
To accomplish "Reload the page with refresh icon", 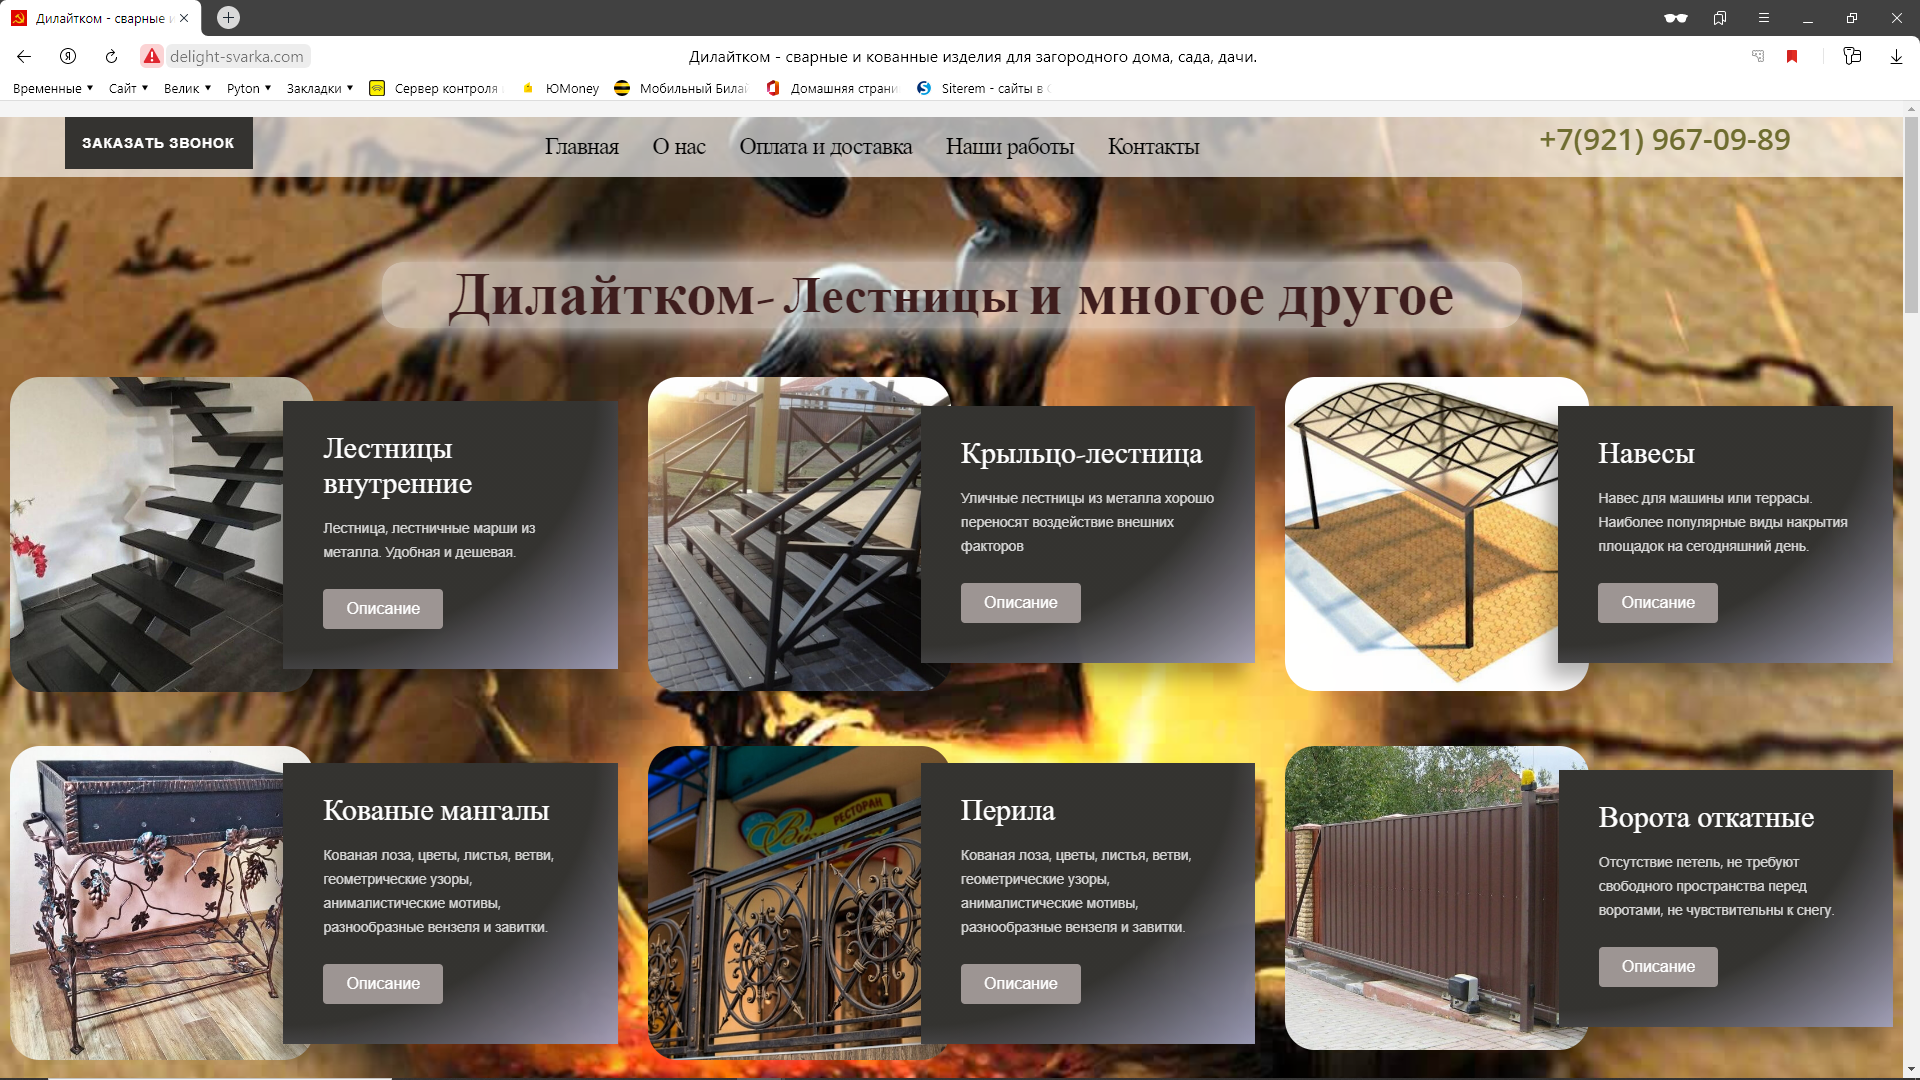I will 111,57.
